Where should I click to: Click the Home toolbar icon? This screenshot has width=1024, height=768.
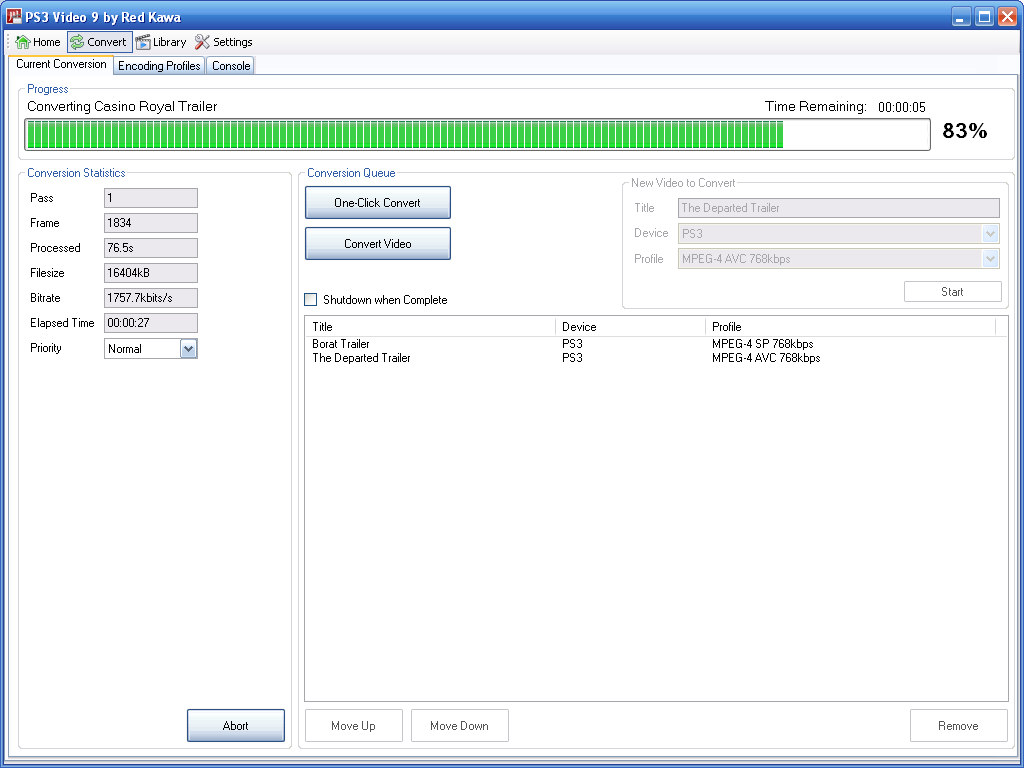click(x=23, y=42)
